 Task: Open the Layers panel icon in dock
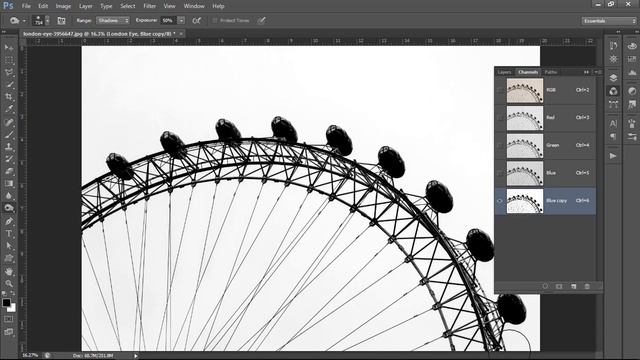point(613,78)
